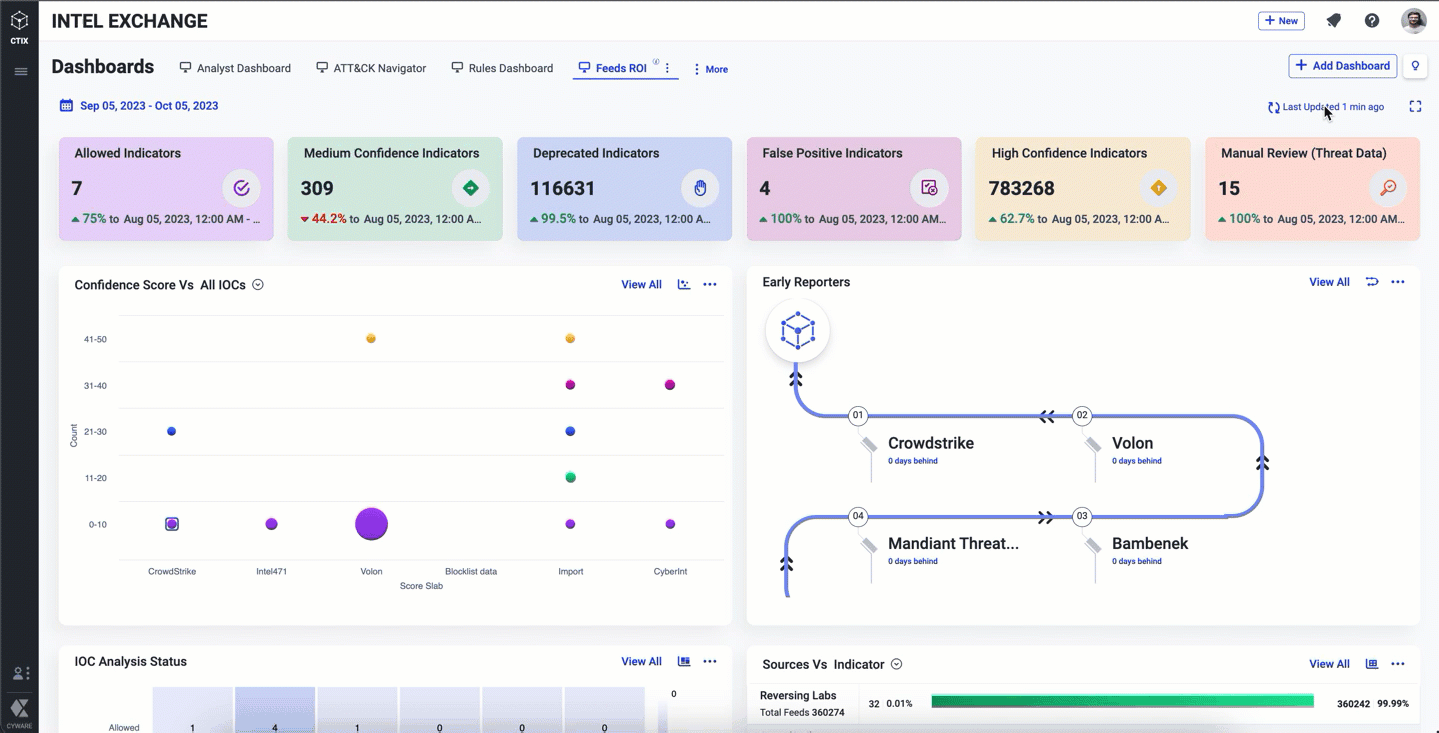Screen dimensions: 1439x733
Task: Open the user profile avatar
Action: 1413,21
